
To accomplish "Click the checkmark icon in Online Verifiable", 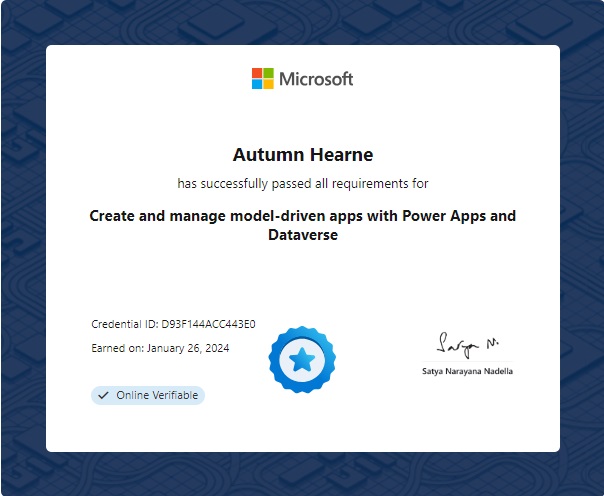I will tap(103, 395).
